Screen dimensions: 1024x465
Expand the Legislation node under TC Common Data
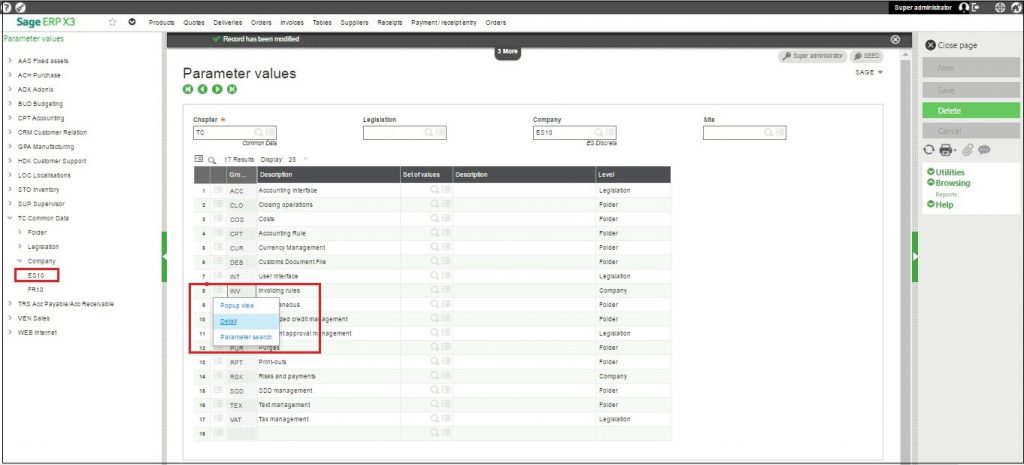pos(20,247)
